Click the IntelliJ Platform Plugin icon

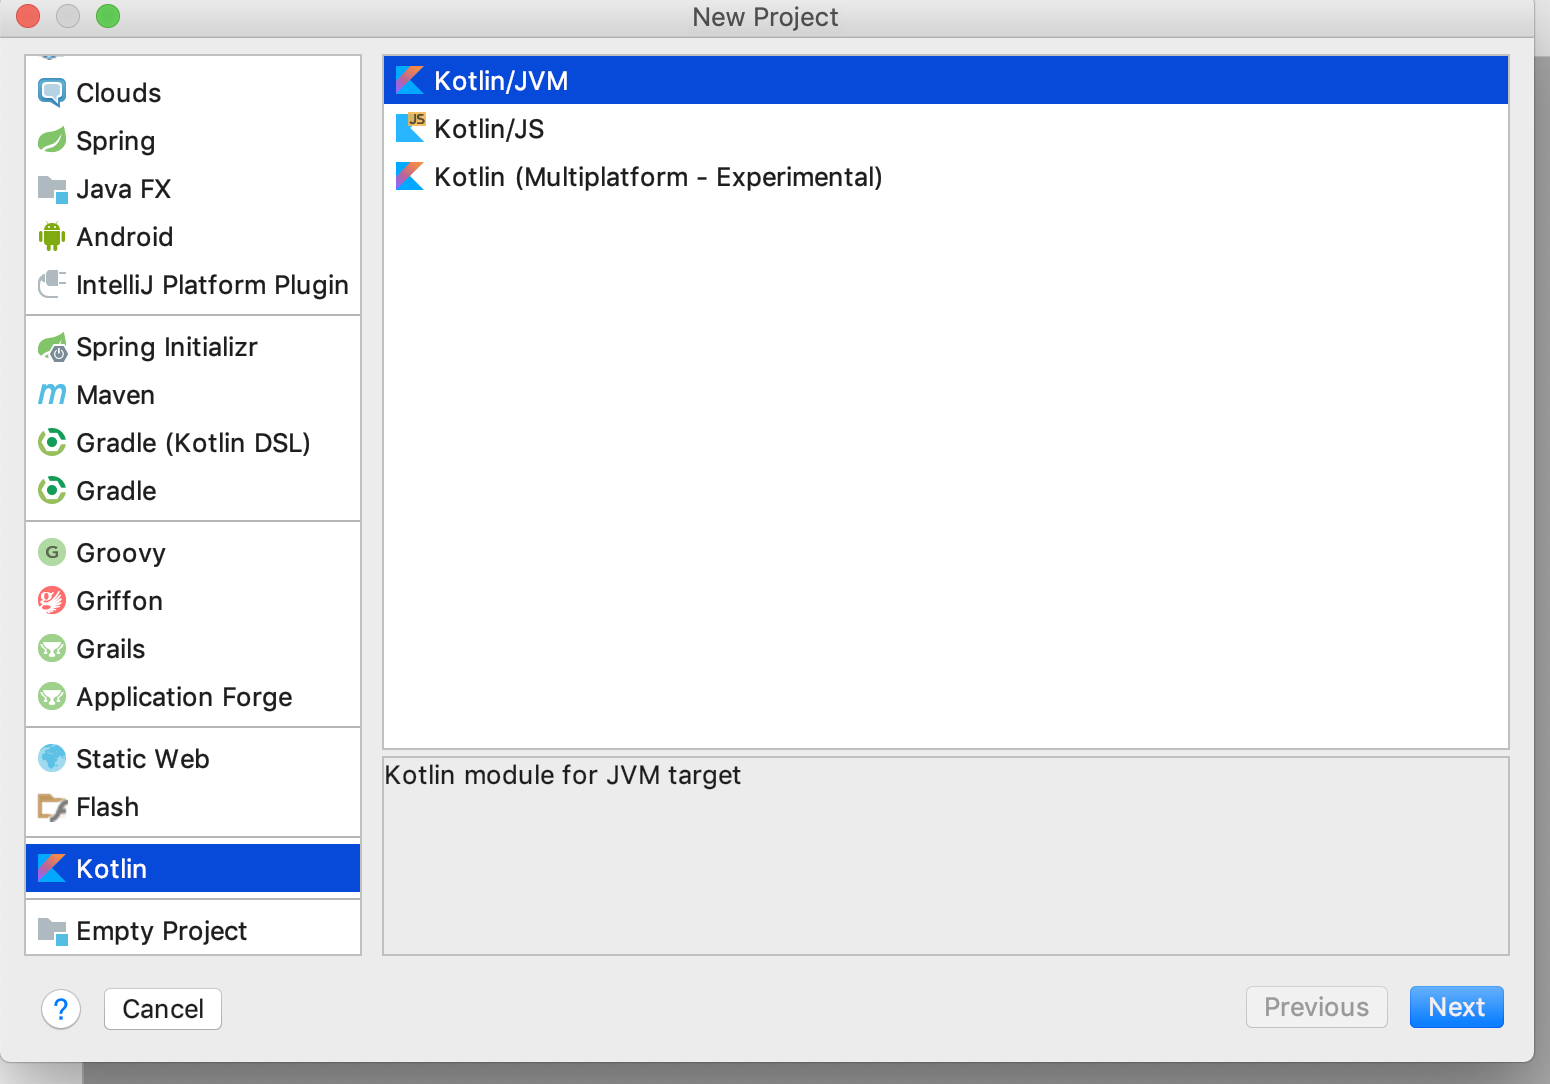52,285
